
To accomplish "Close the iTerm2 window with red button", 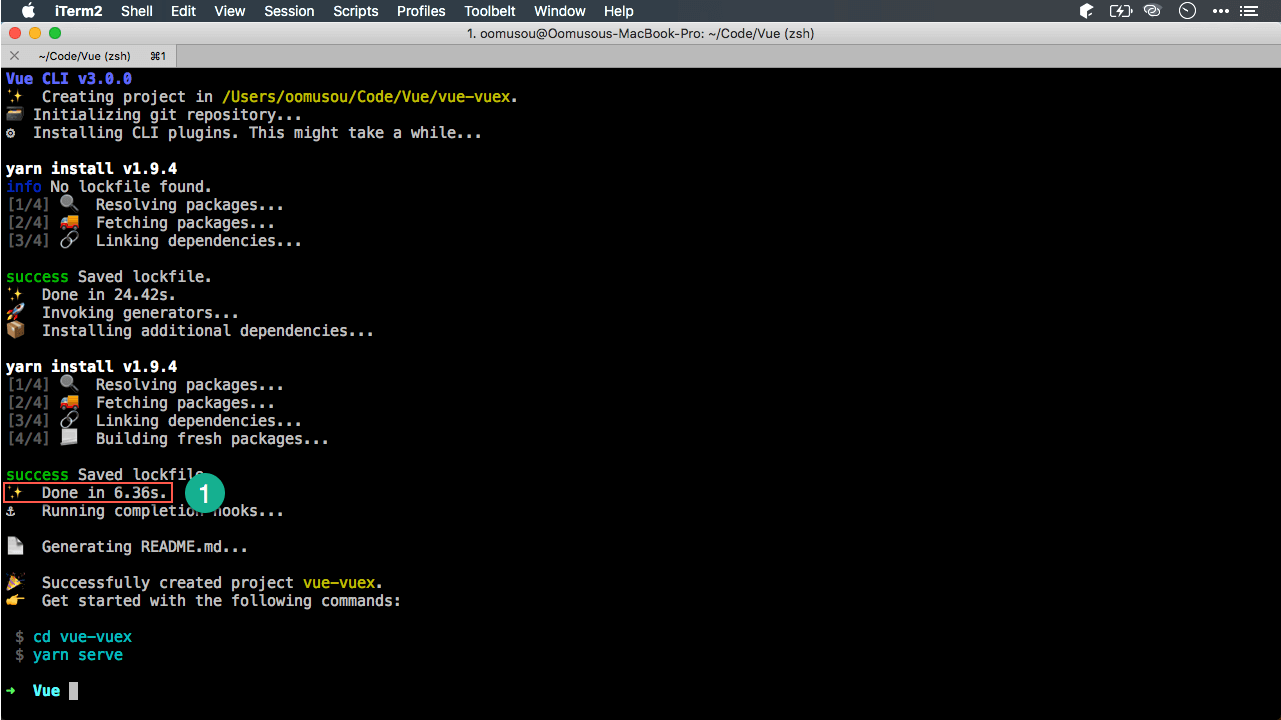I will point(15,33).
